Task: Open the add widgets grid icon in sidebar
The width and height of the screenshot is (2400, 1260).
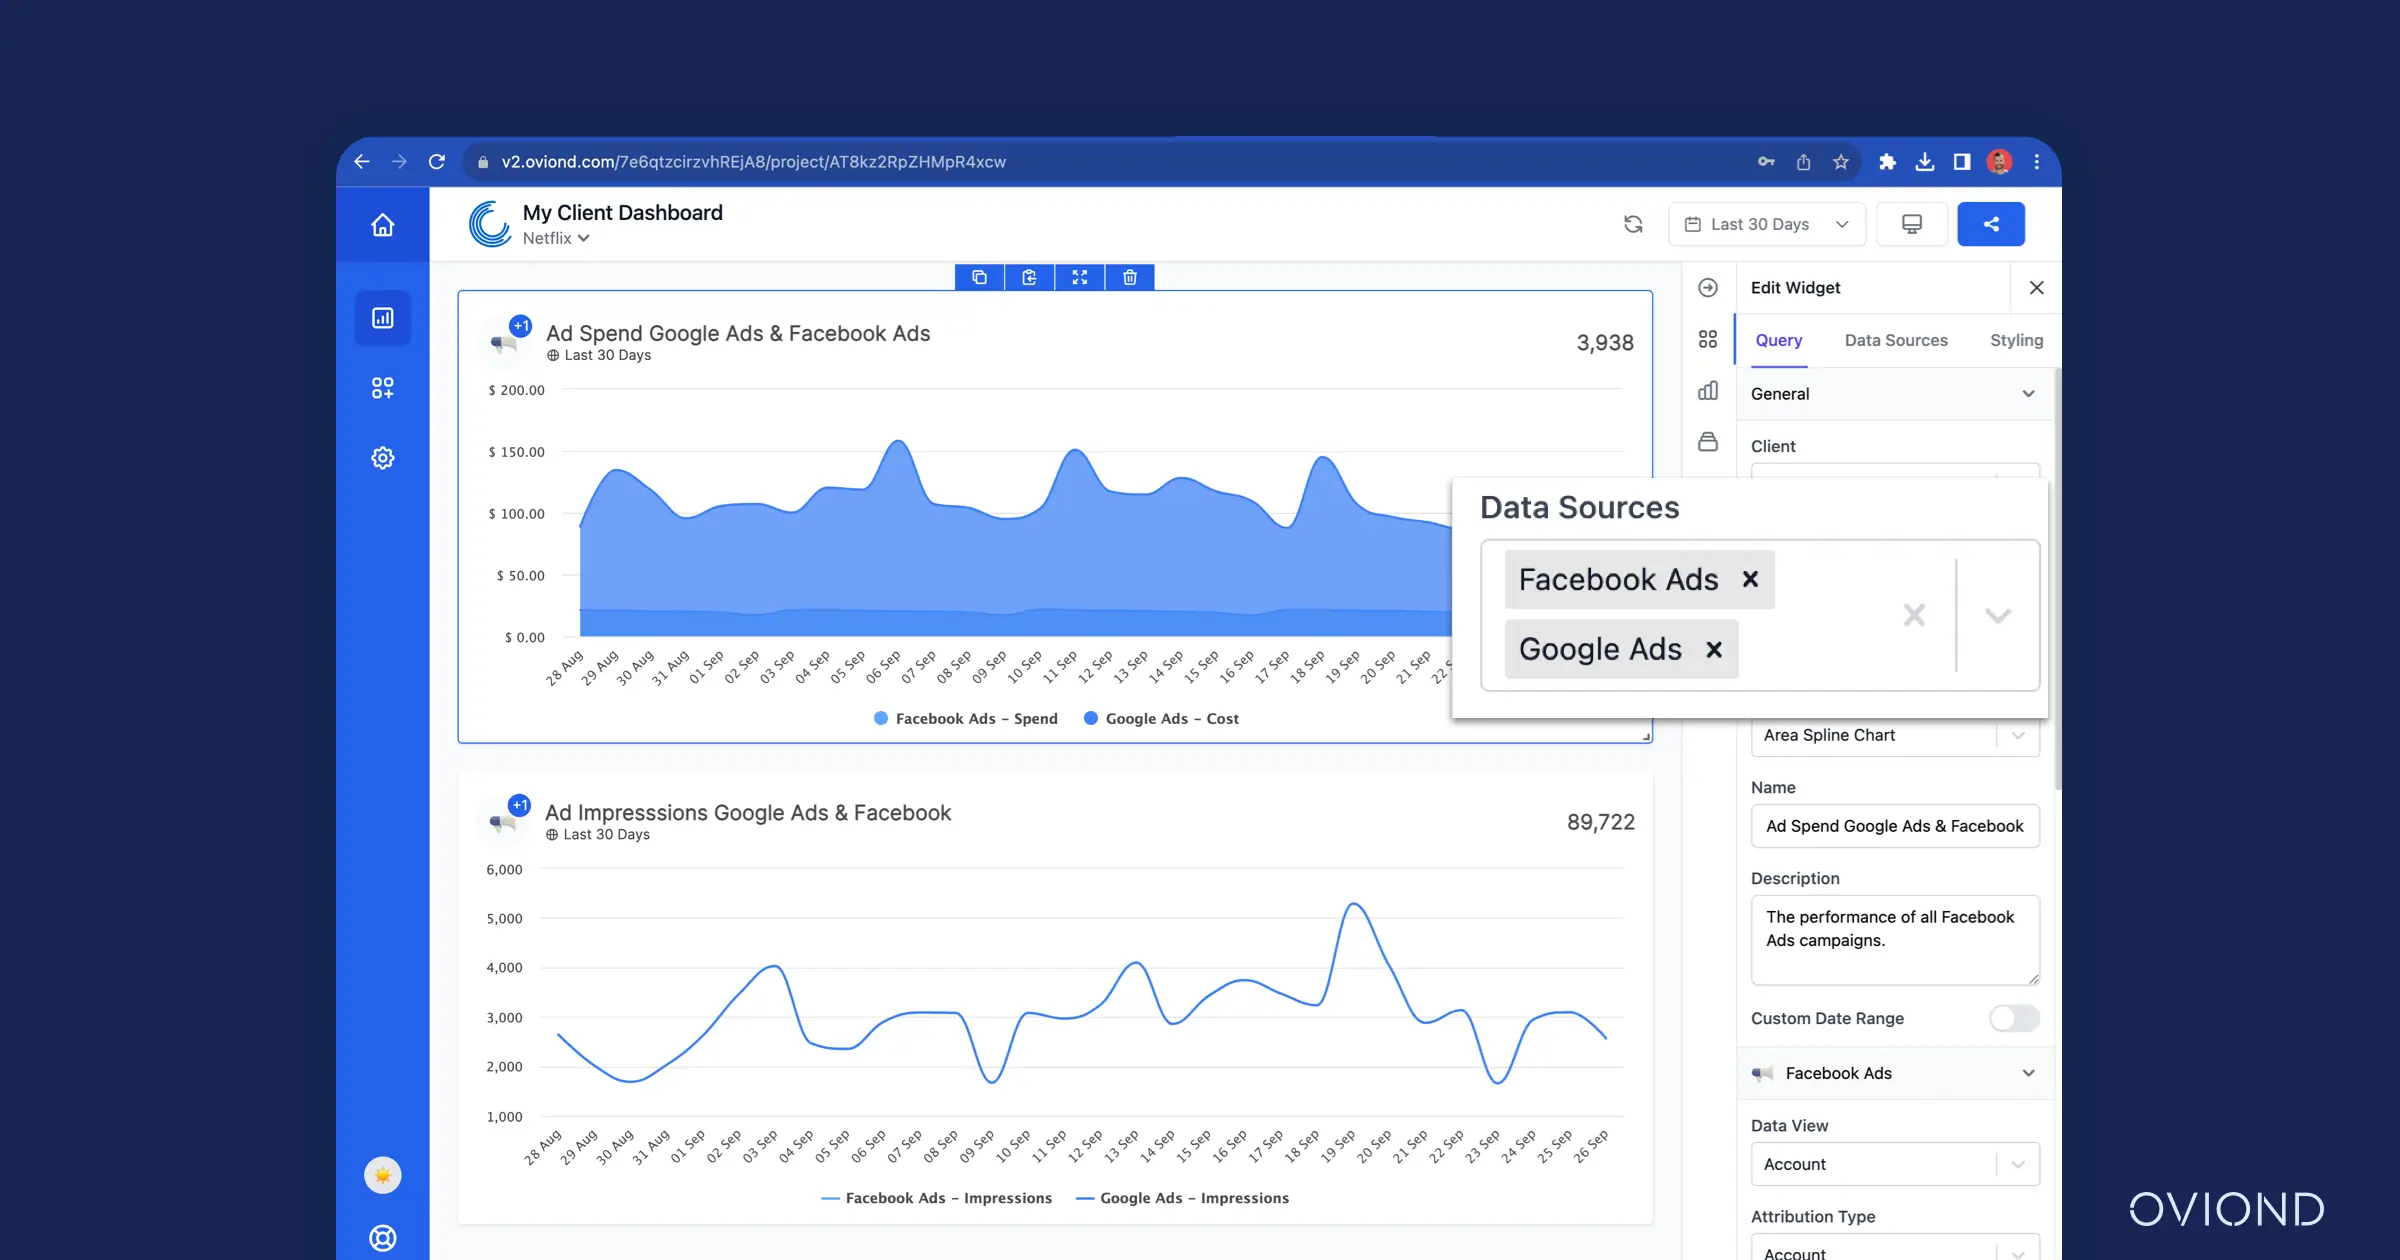Action: [x=382, y=388]
